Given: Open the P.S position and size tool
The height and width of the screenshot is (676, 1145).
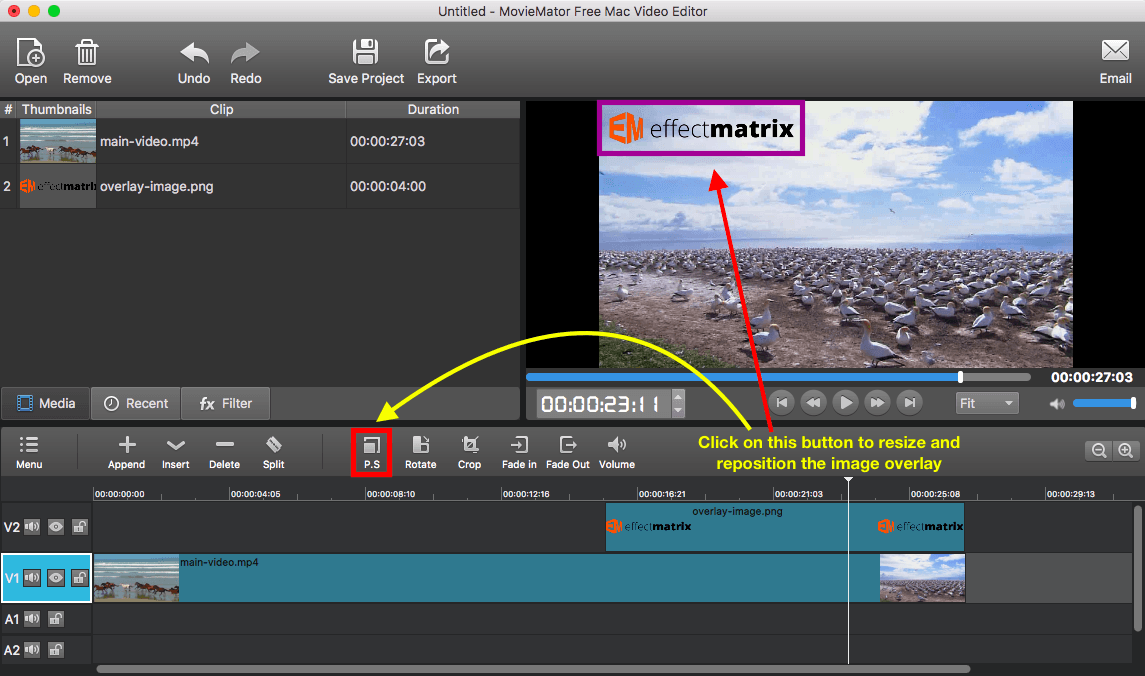Looking at the screenshot, I should pyautogui.click(x=372, y=453).
